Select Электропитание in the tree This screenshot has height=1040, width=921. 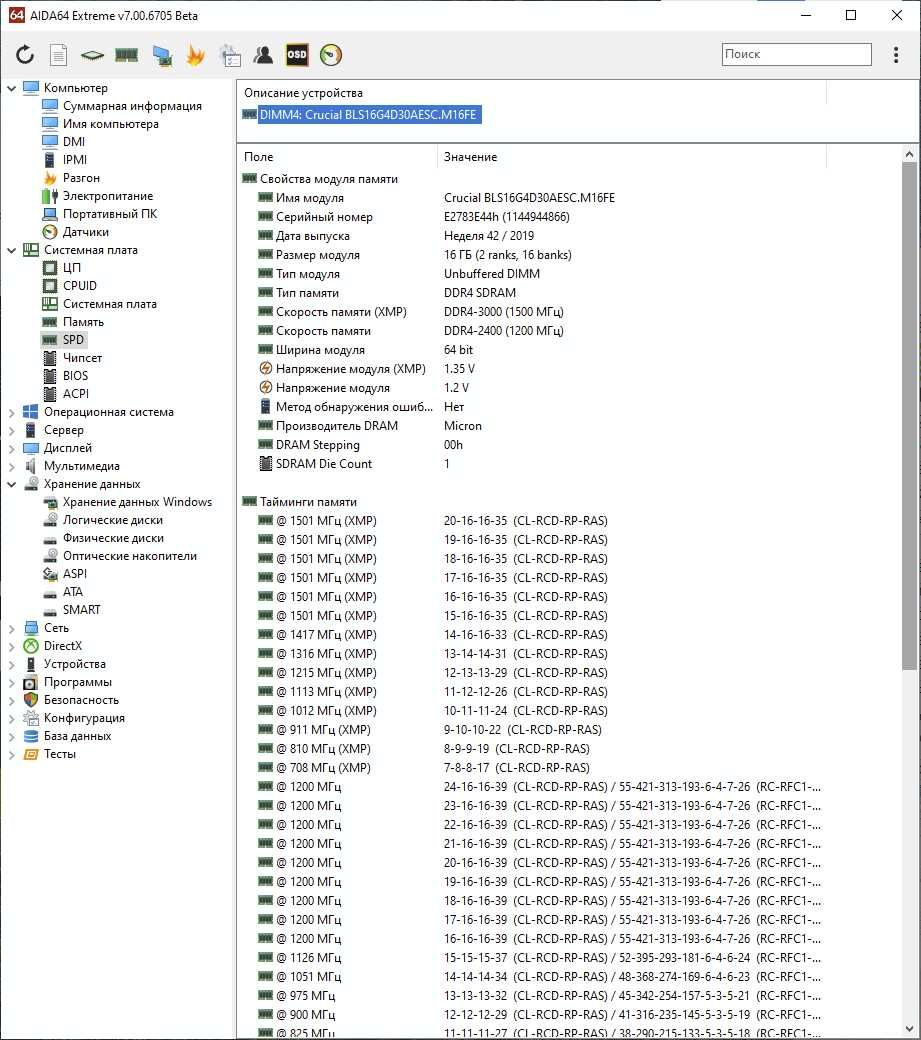pos(108,196)
